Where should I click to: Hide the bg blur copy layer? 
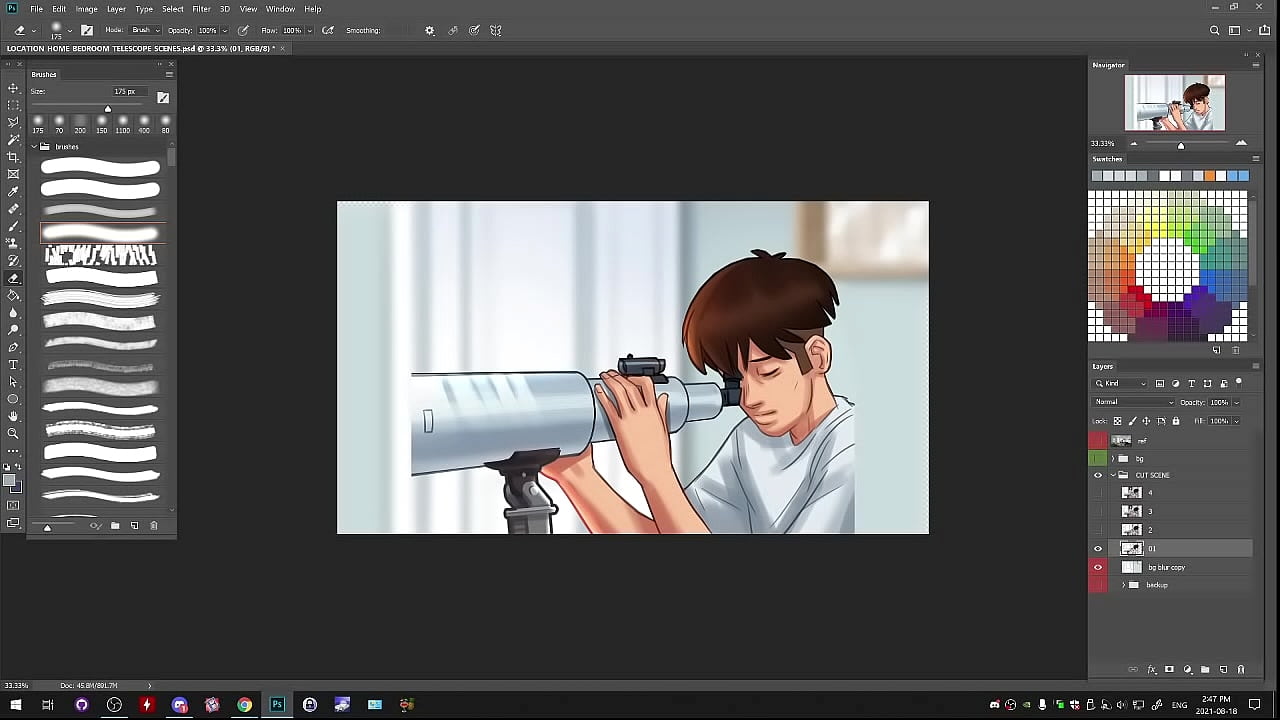(1098, 567)
